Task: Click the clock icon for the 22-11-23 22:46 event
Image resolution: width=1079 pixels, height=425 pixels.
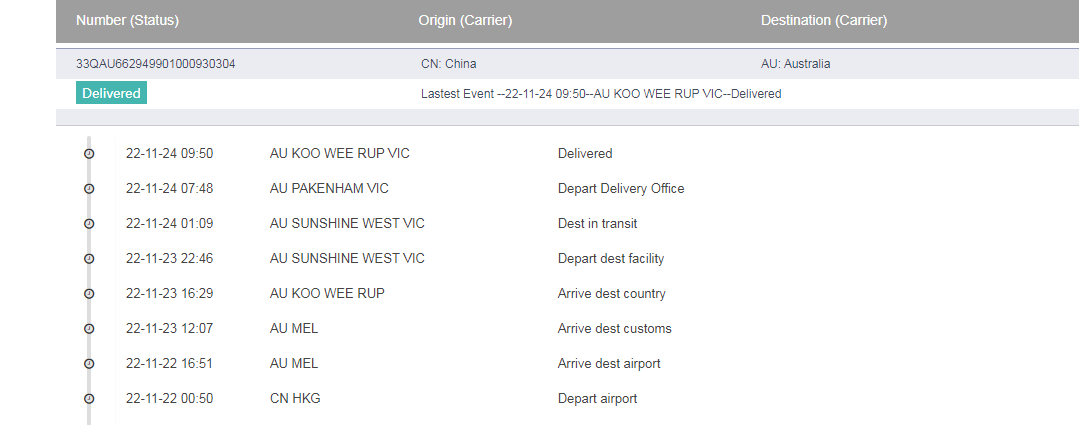Action: pos(89,259)
